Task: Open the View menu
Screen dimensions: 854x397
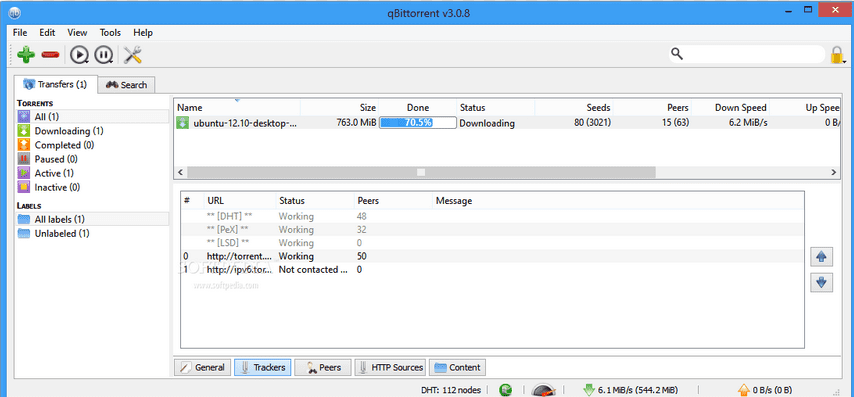Action: click(77, 33)
